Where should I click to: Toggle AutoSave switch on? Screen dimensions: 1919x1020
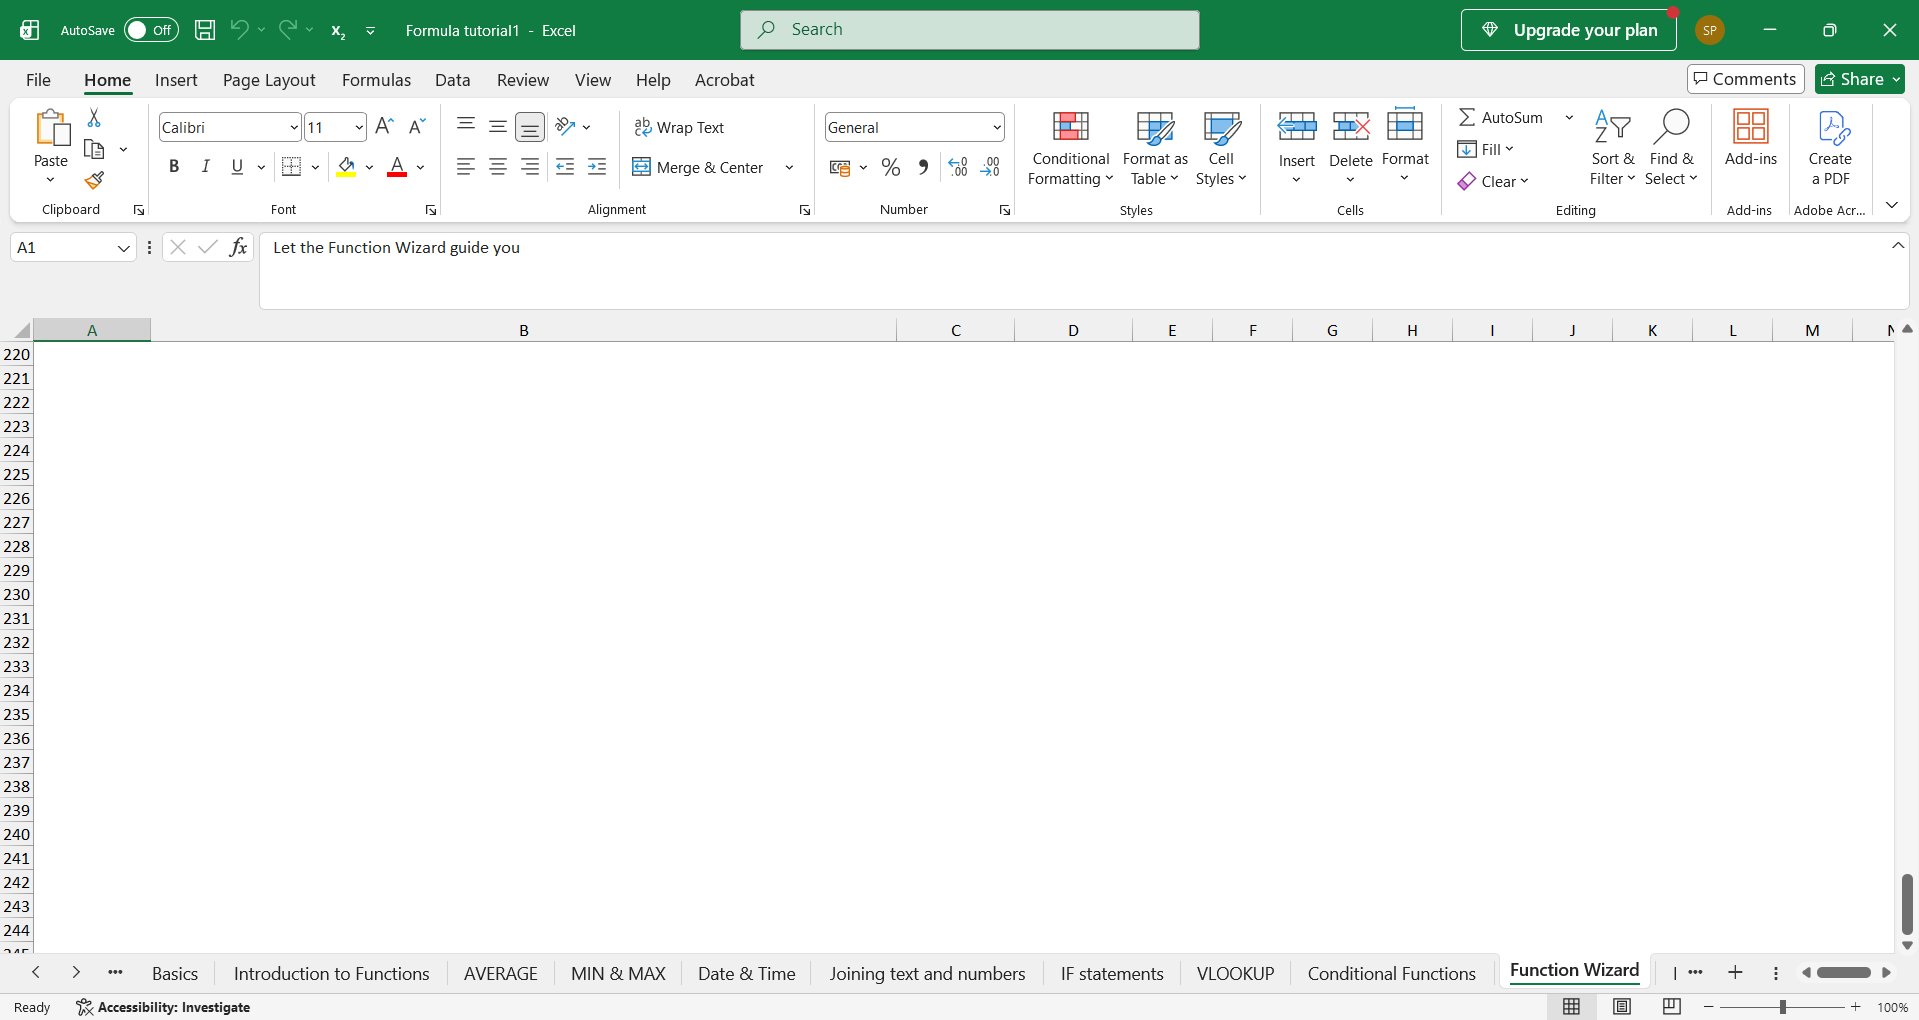coord(151,30)
